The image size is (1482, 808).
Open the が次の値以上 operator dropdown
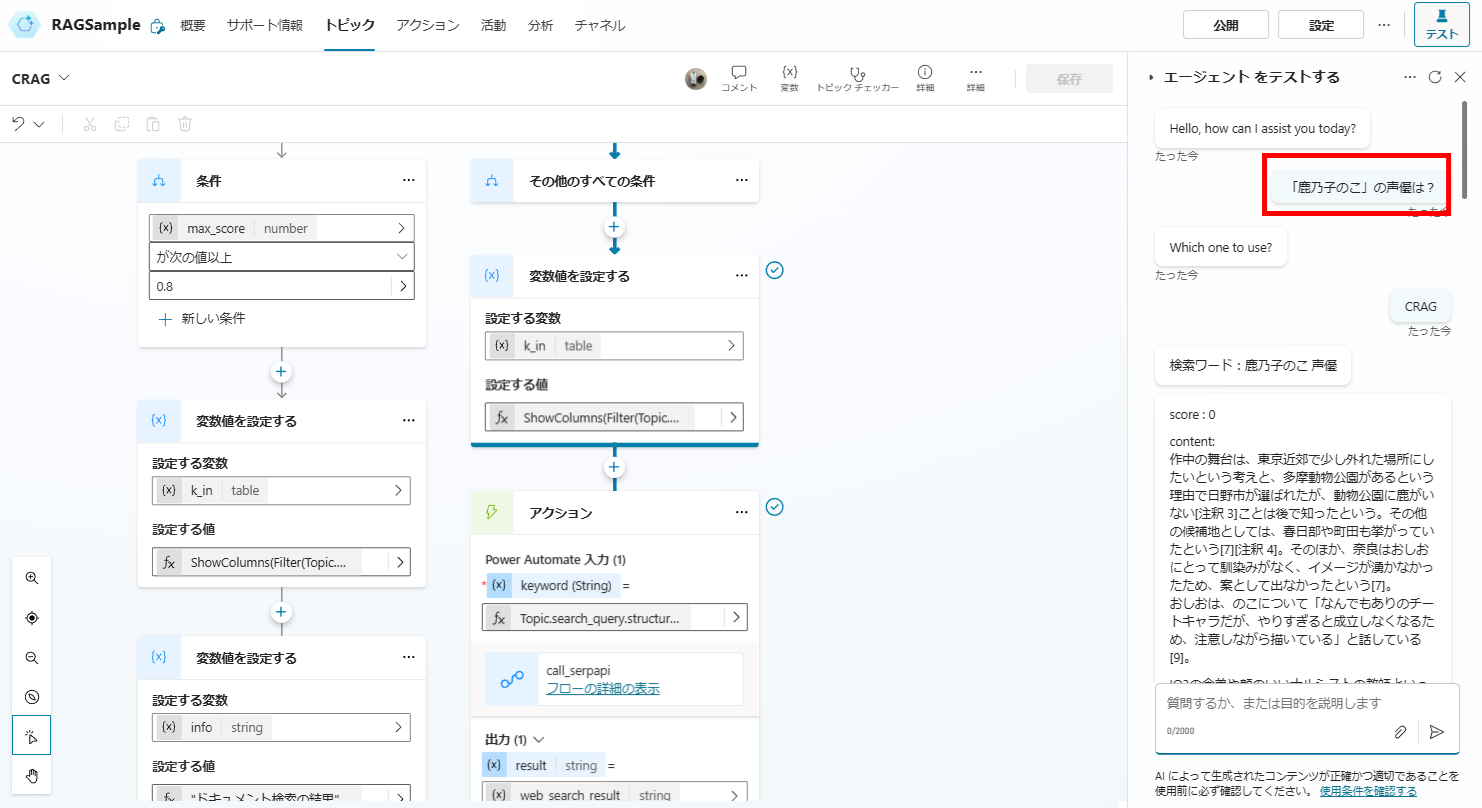pos(282,257)
